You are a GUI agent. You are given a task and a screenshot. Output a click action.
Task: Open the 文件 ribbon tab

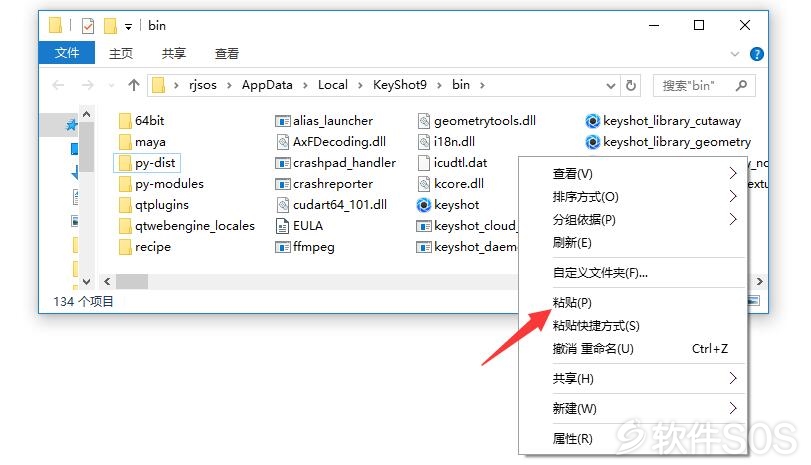[67, 53]
